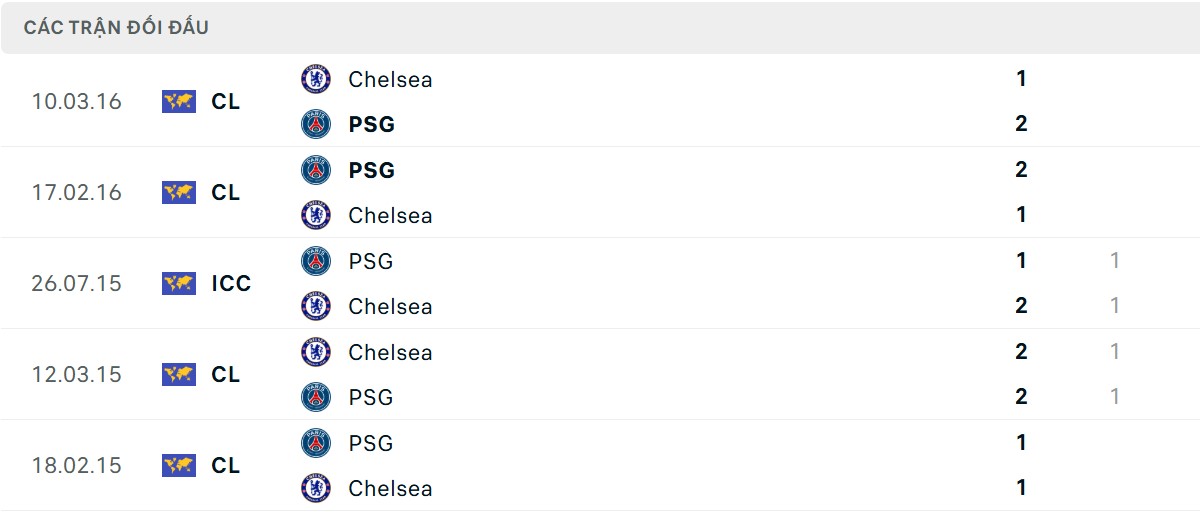Select the ICC competition label

(231, 283)
